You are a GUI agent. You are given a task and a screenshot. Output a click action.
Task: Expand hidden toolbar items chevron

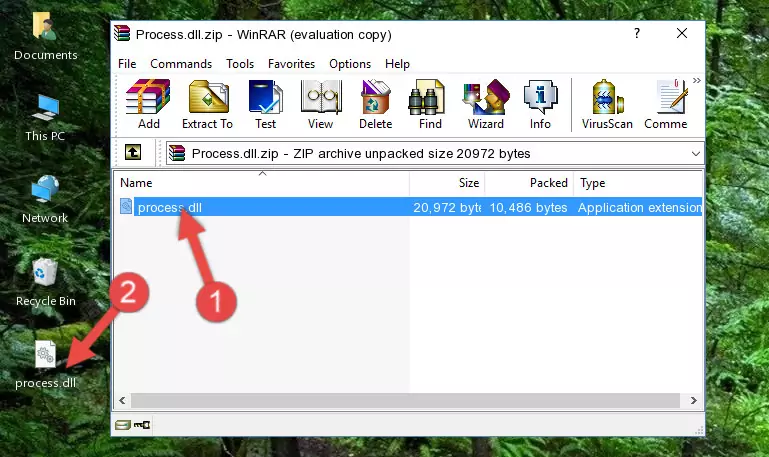pyautogui.click(x=696, y=80)
